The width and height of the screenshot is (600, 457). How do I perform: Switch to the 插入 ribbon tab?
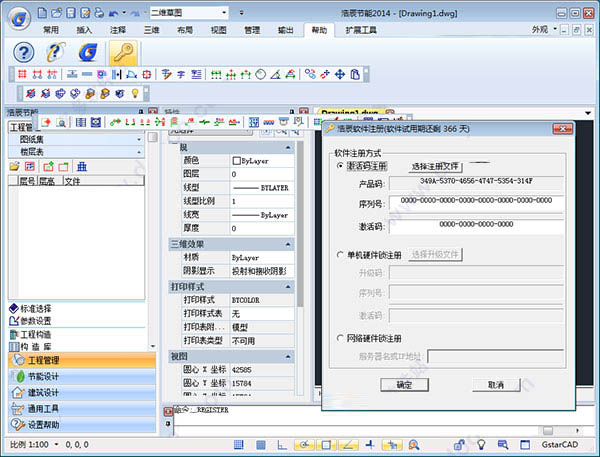[x=84, y=30]
